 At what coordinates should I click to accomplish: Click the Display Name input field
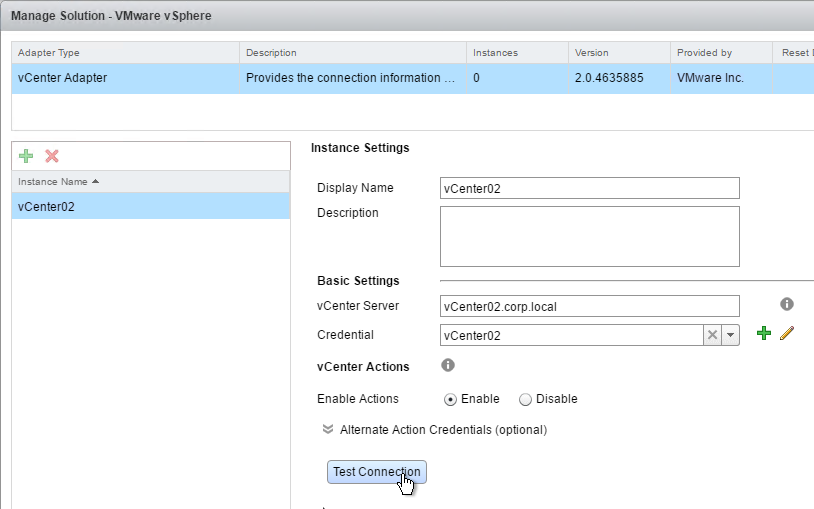pyautogui.click(x=589, y=188)
